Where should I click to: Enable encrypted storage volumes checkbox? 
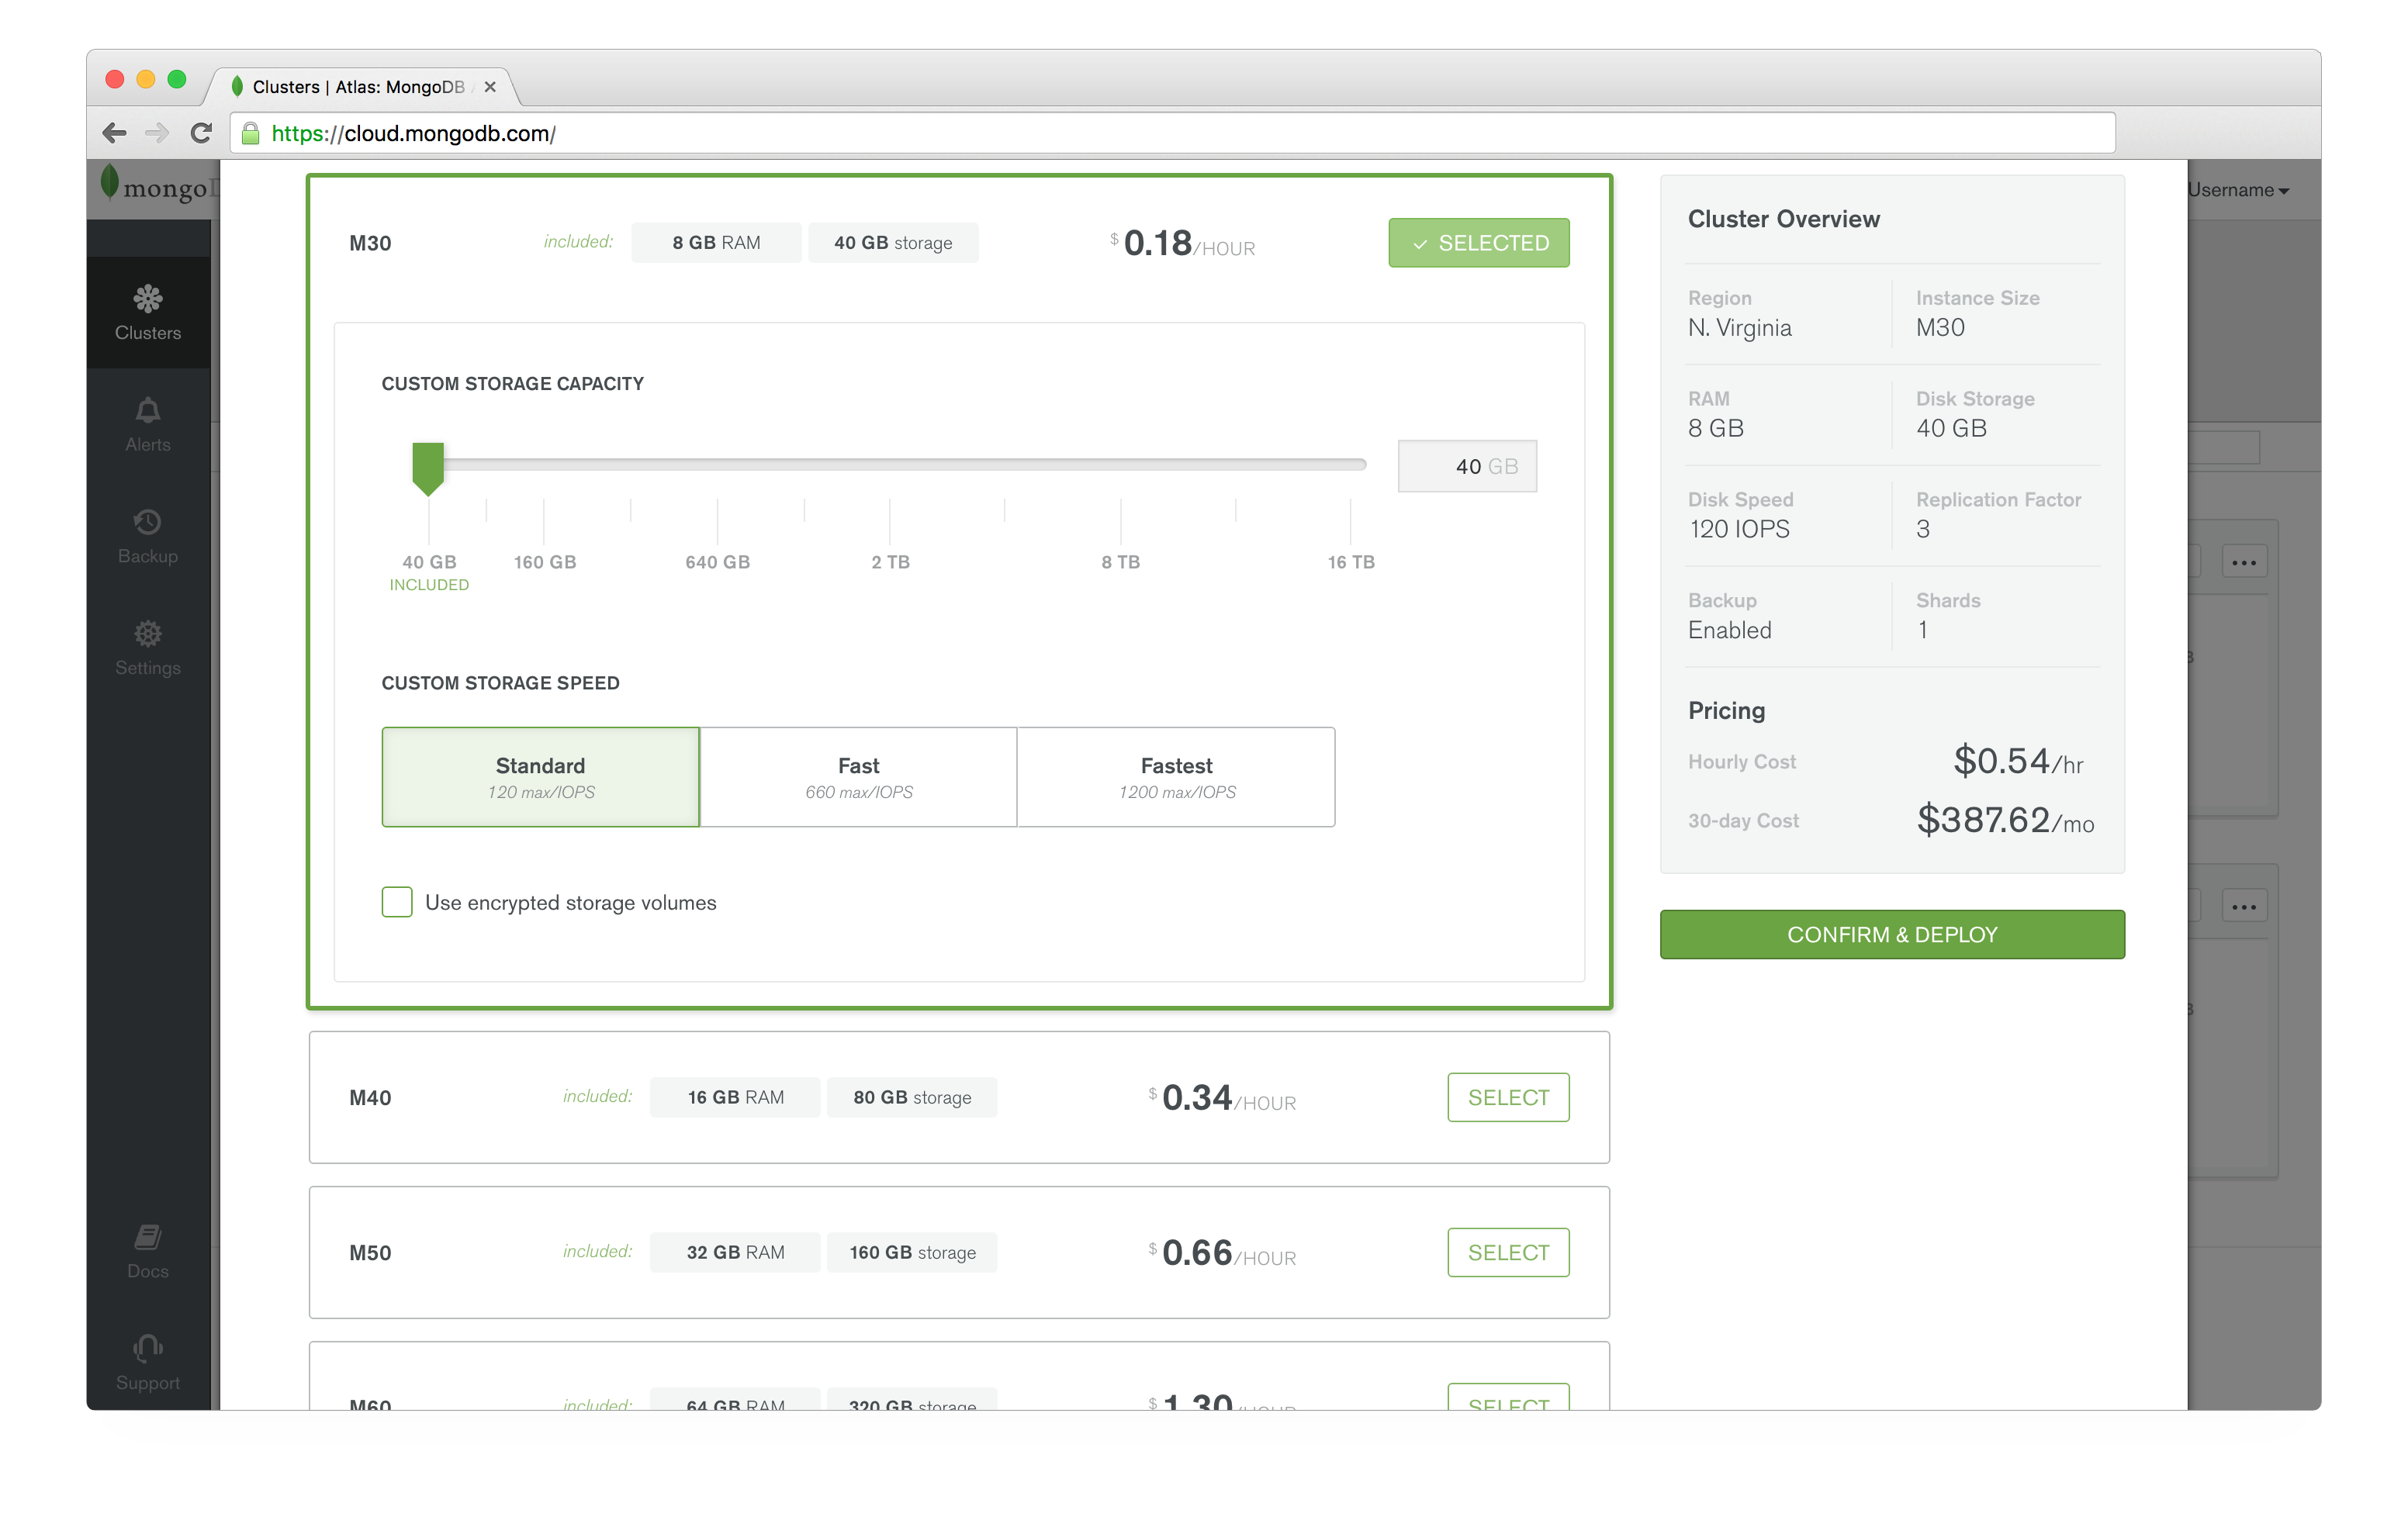click(397, 902)
